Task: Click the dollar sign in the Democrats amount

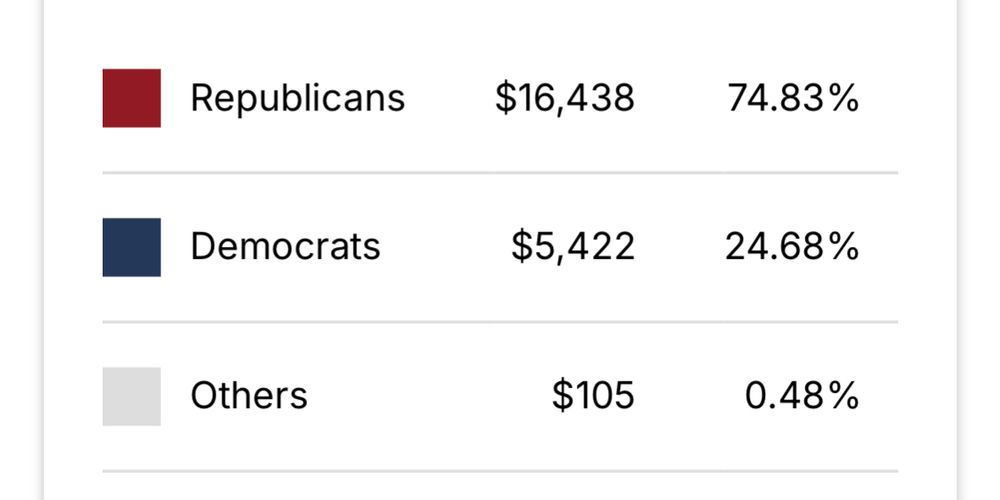Action: point(521,247)
